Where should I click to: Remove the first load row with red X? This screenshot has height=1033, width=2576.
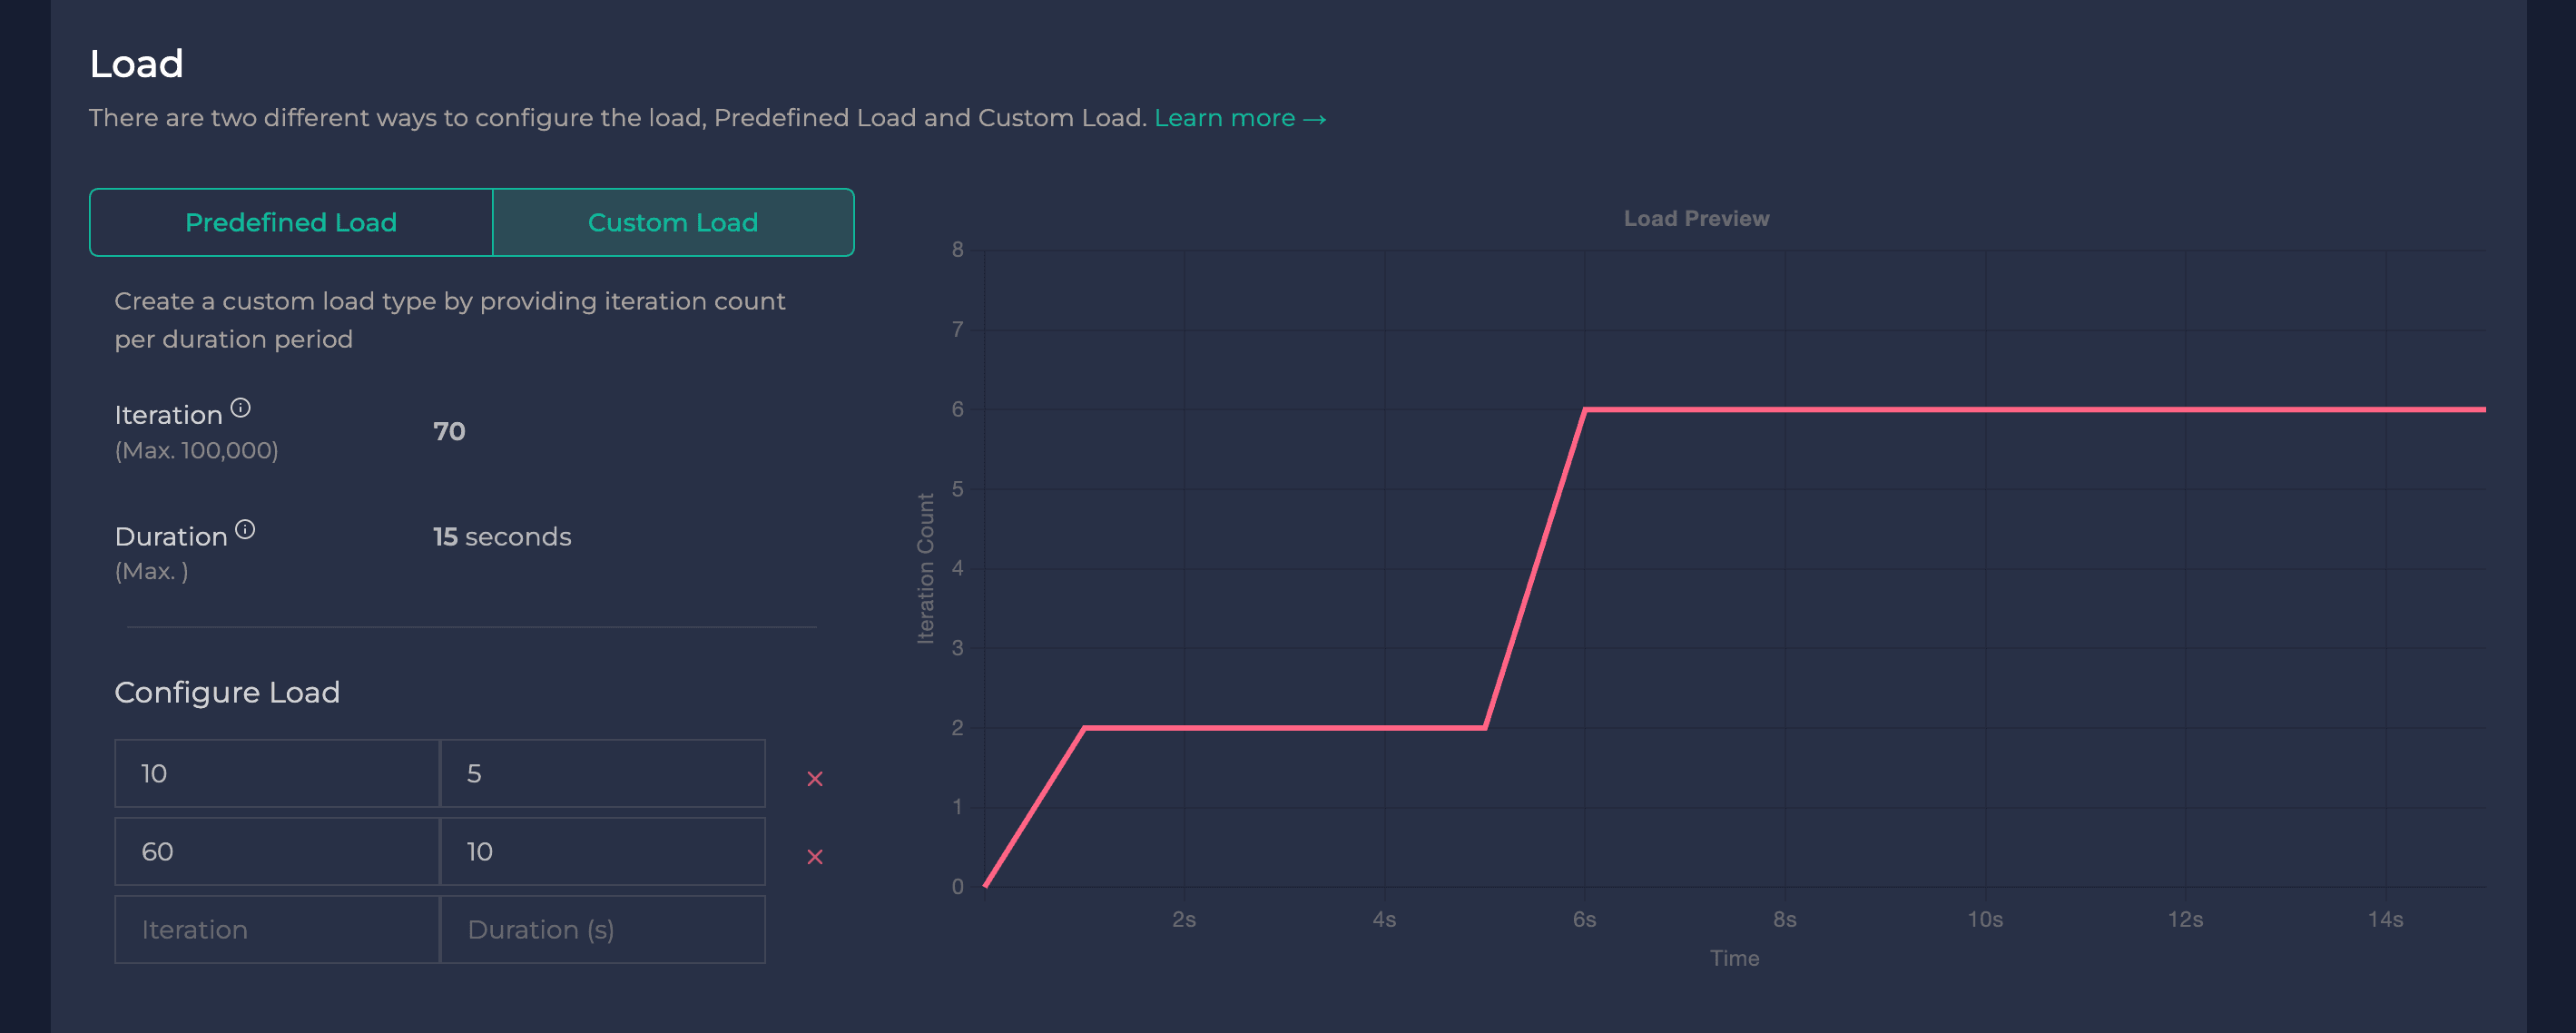[816, 777]
